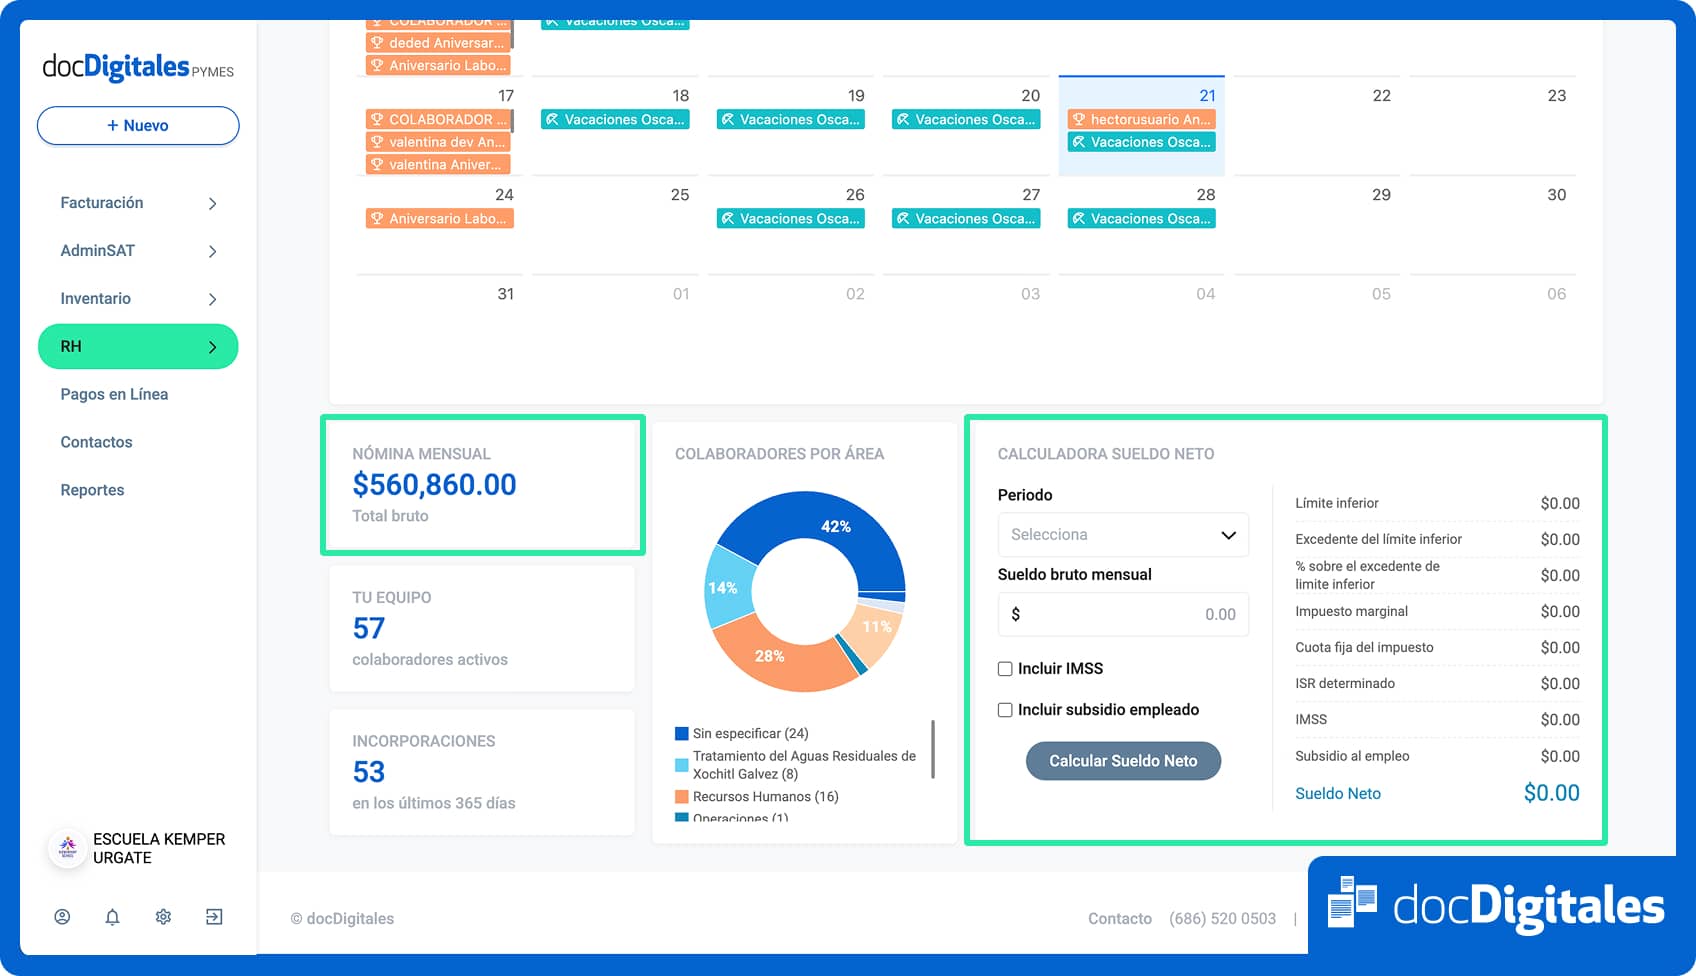Click calendar day number 25
This screenshot has height=976, width=1696.
click(680, 194)
